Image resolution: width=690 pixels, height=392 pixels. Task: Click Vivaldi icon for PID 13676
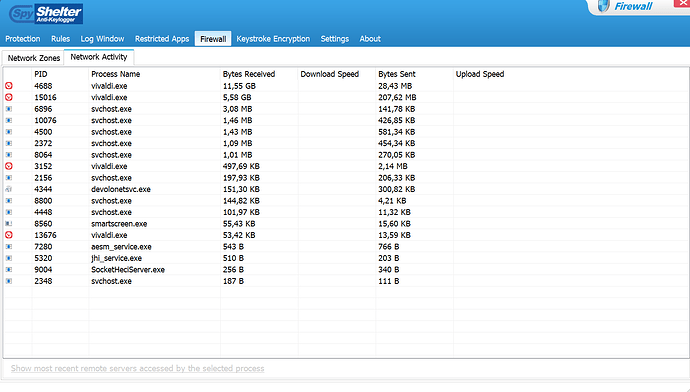pyautogui.click(x=9, y=235)
